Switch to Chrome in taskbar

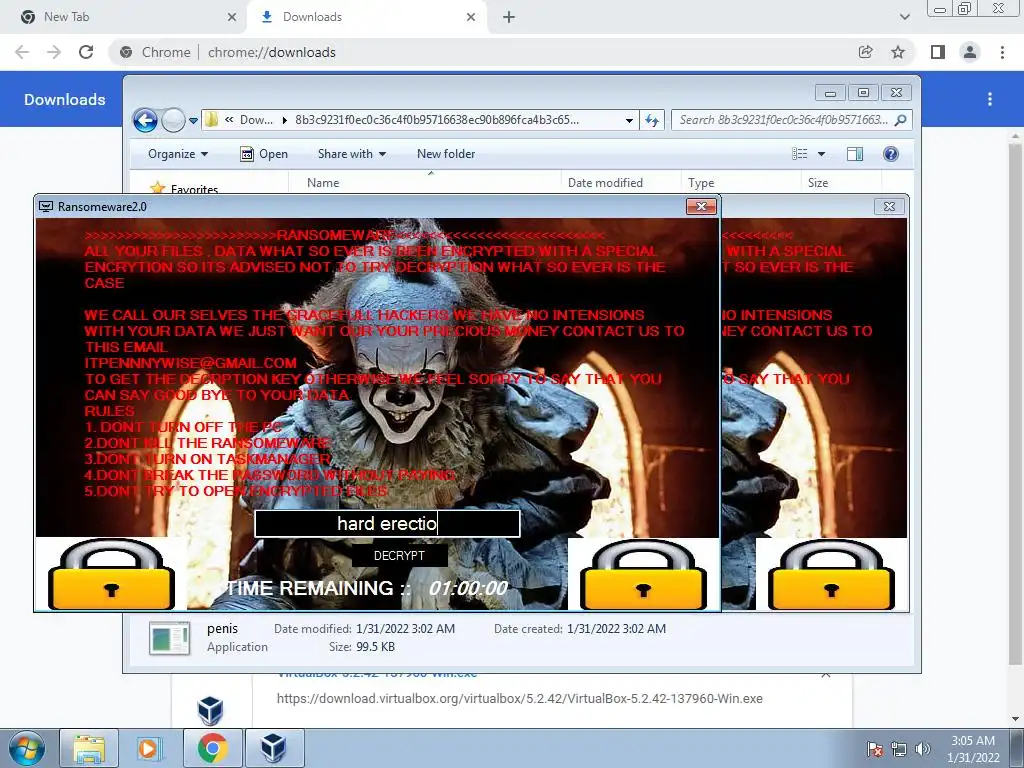coord(212,748)
